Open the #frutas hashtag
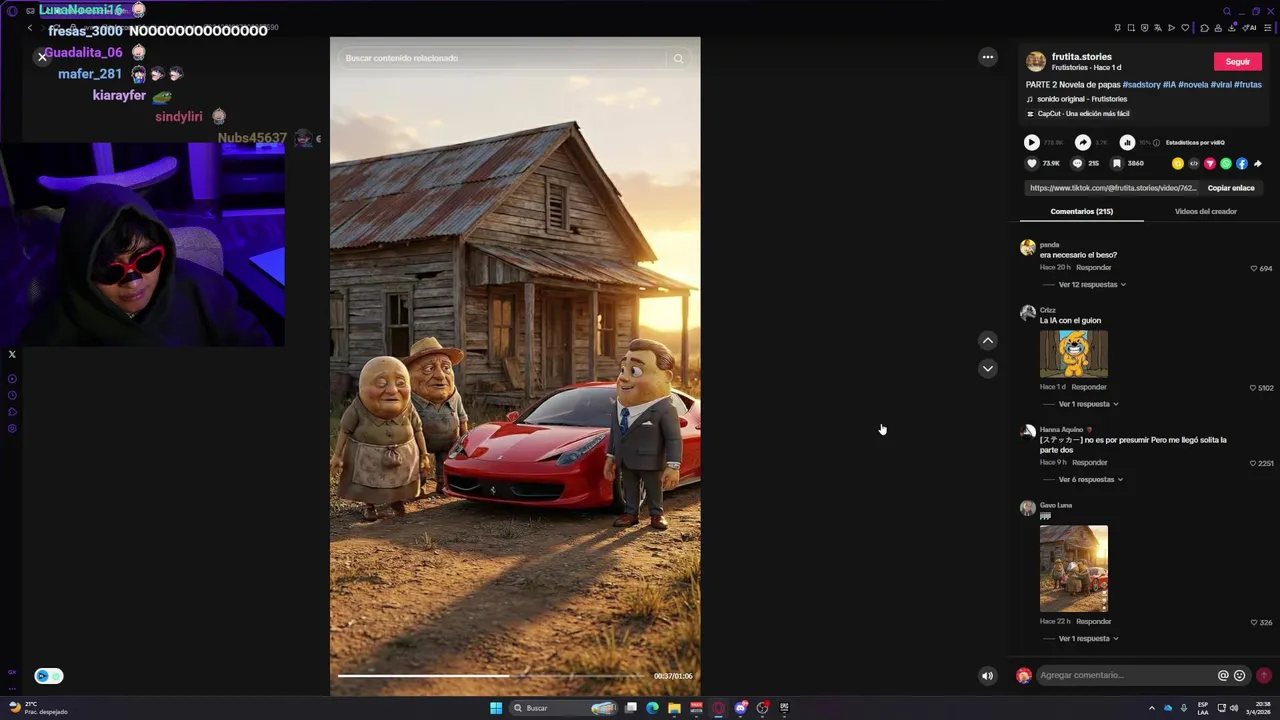The width and height of the screenshot is (1280, 720). 1248,85
